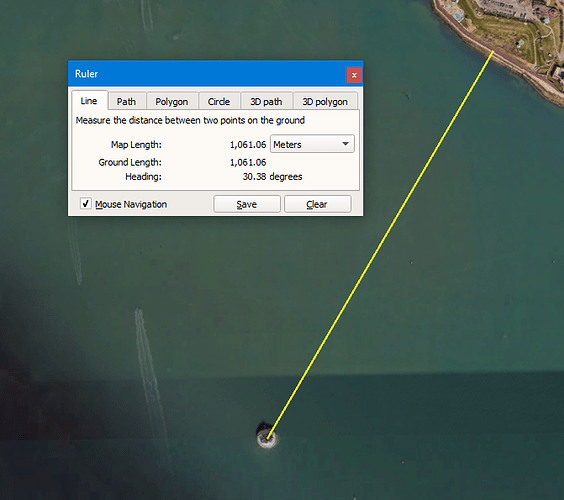Open the Circle measurement tab
564x500 pixels.
point(219,101)
